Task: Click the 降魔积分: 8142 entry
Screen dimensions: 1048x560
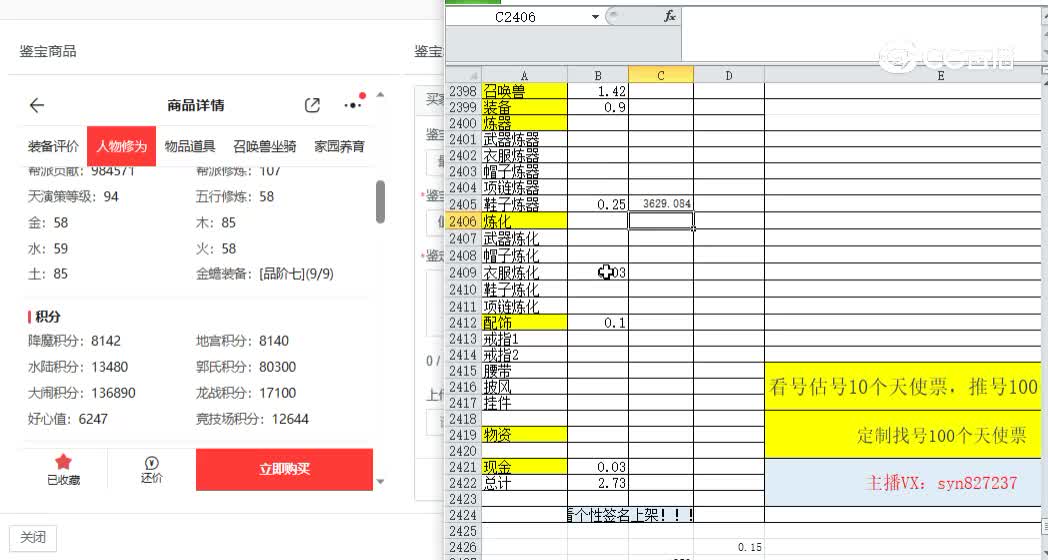Action: [74, 341]
